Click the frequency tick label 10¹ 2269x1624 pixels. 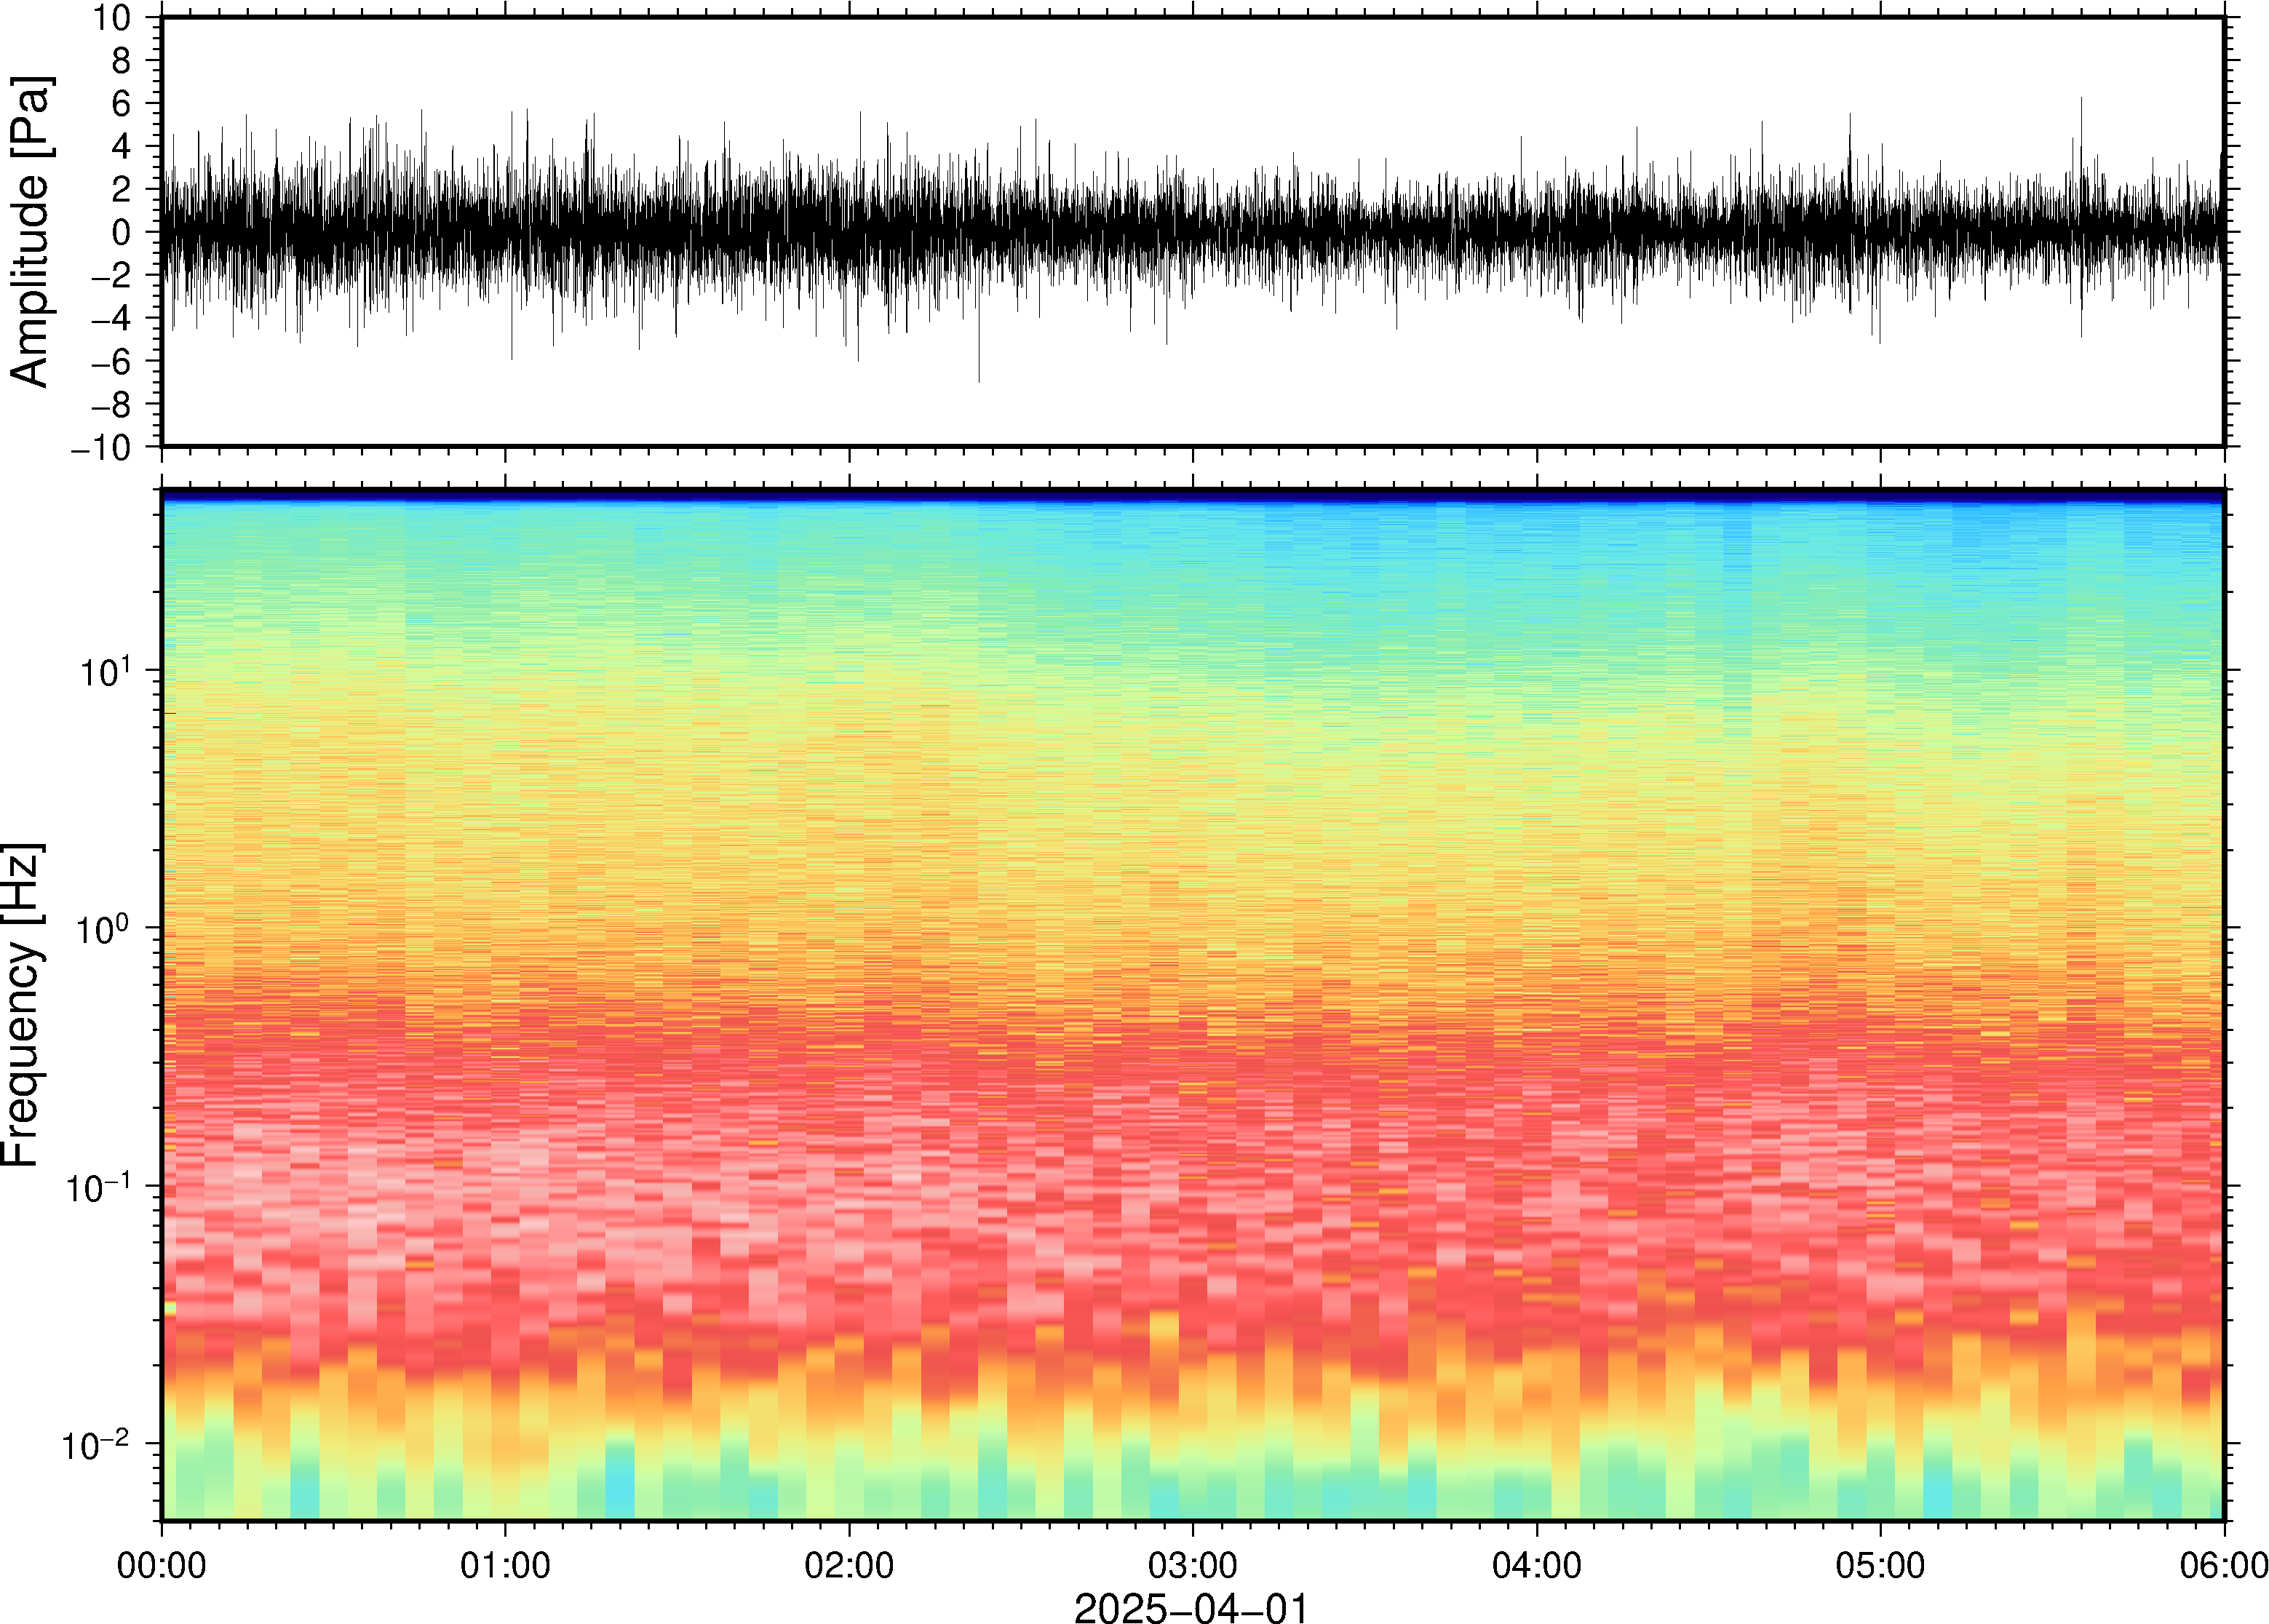coord(106,669)
